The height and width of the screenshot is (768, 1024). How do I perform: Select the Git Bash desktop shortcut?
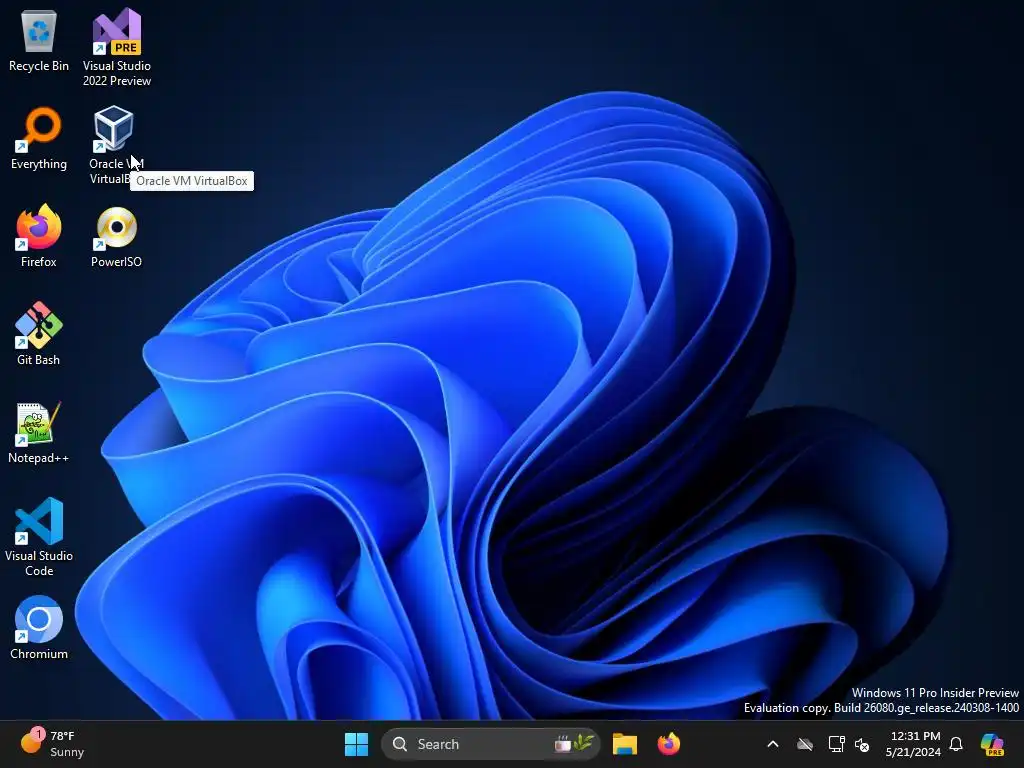39,334
